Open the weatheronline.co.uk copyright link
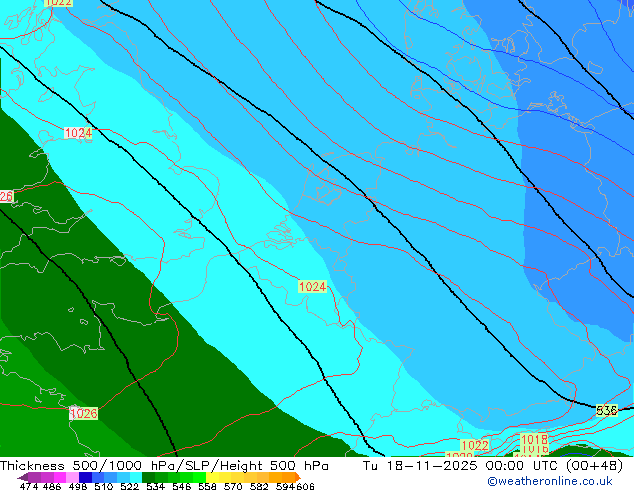The image size is (634, 490). [x=550, y=481]
